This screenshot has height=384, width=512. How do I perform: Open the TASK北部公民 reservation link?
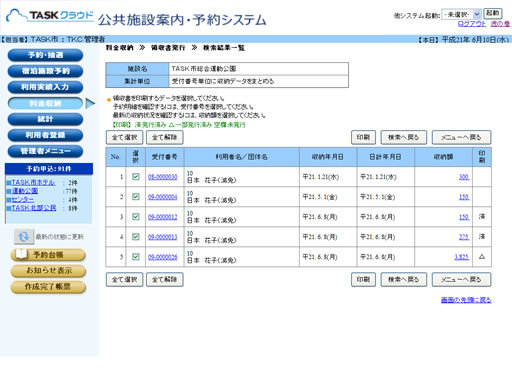click(x=34, y=208)
